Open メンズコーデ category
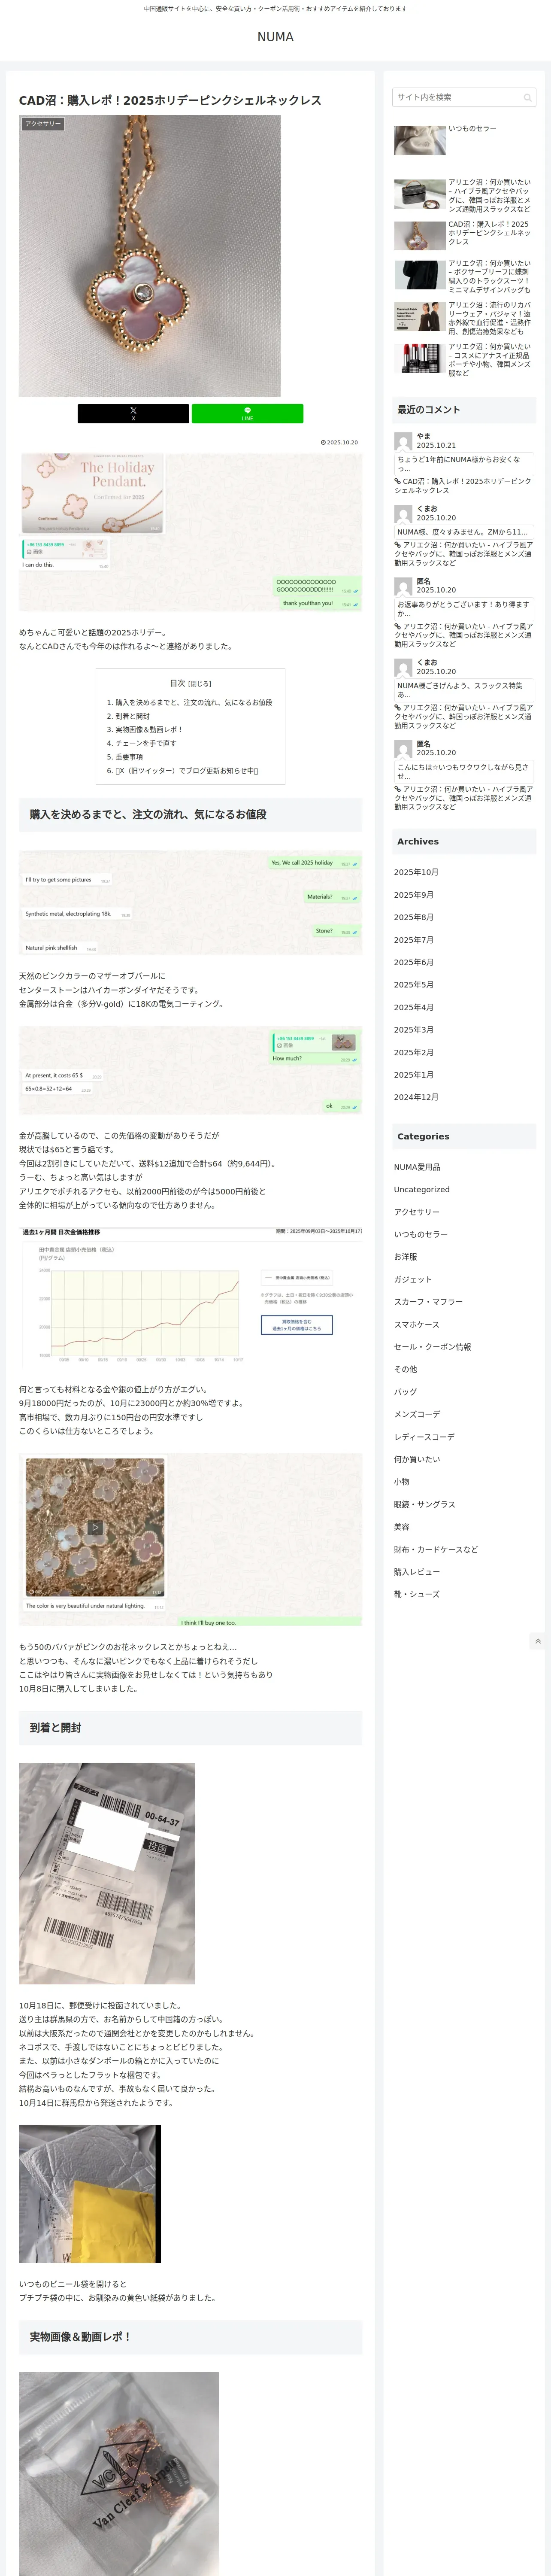This screenshot has width=551, height=2576. point(417,1414)
